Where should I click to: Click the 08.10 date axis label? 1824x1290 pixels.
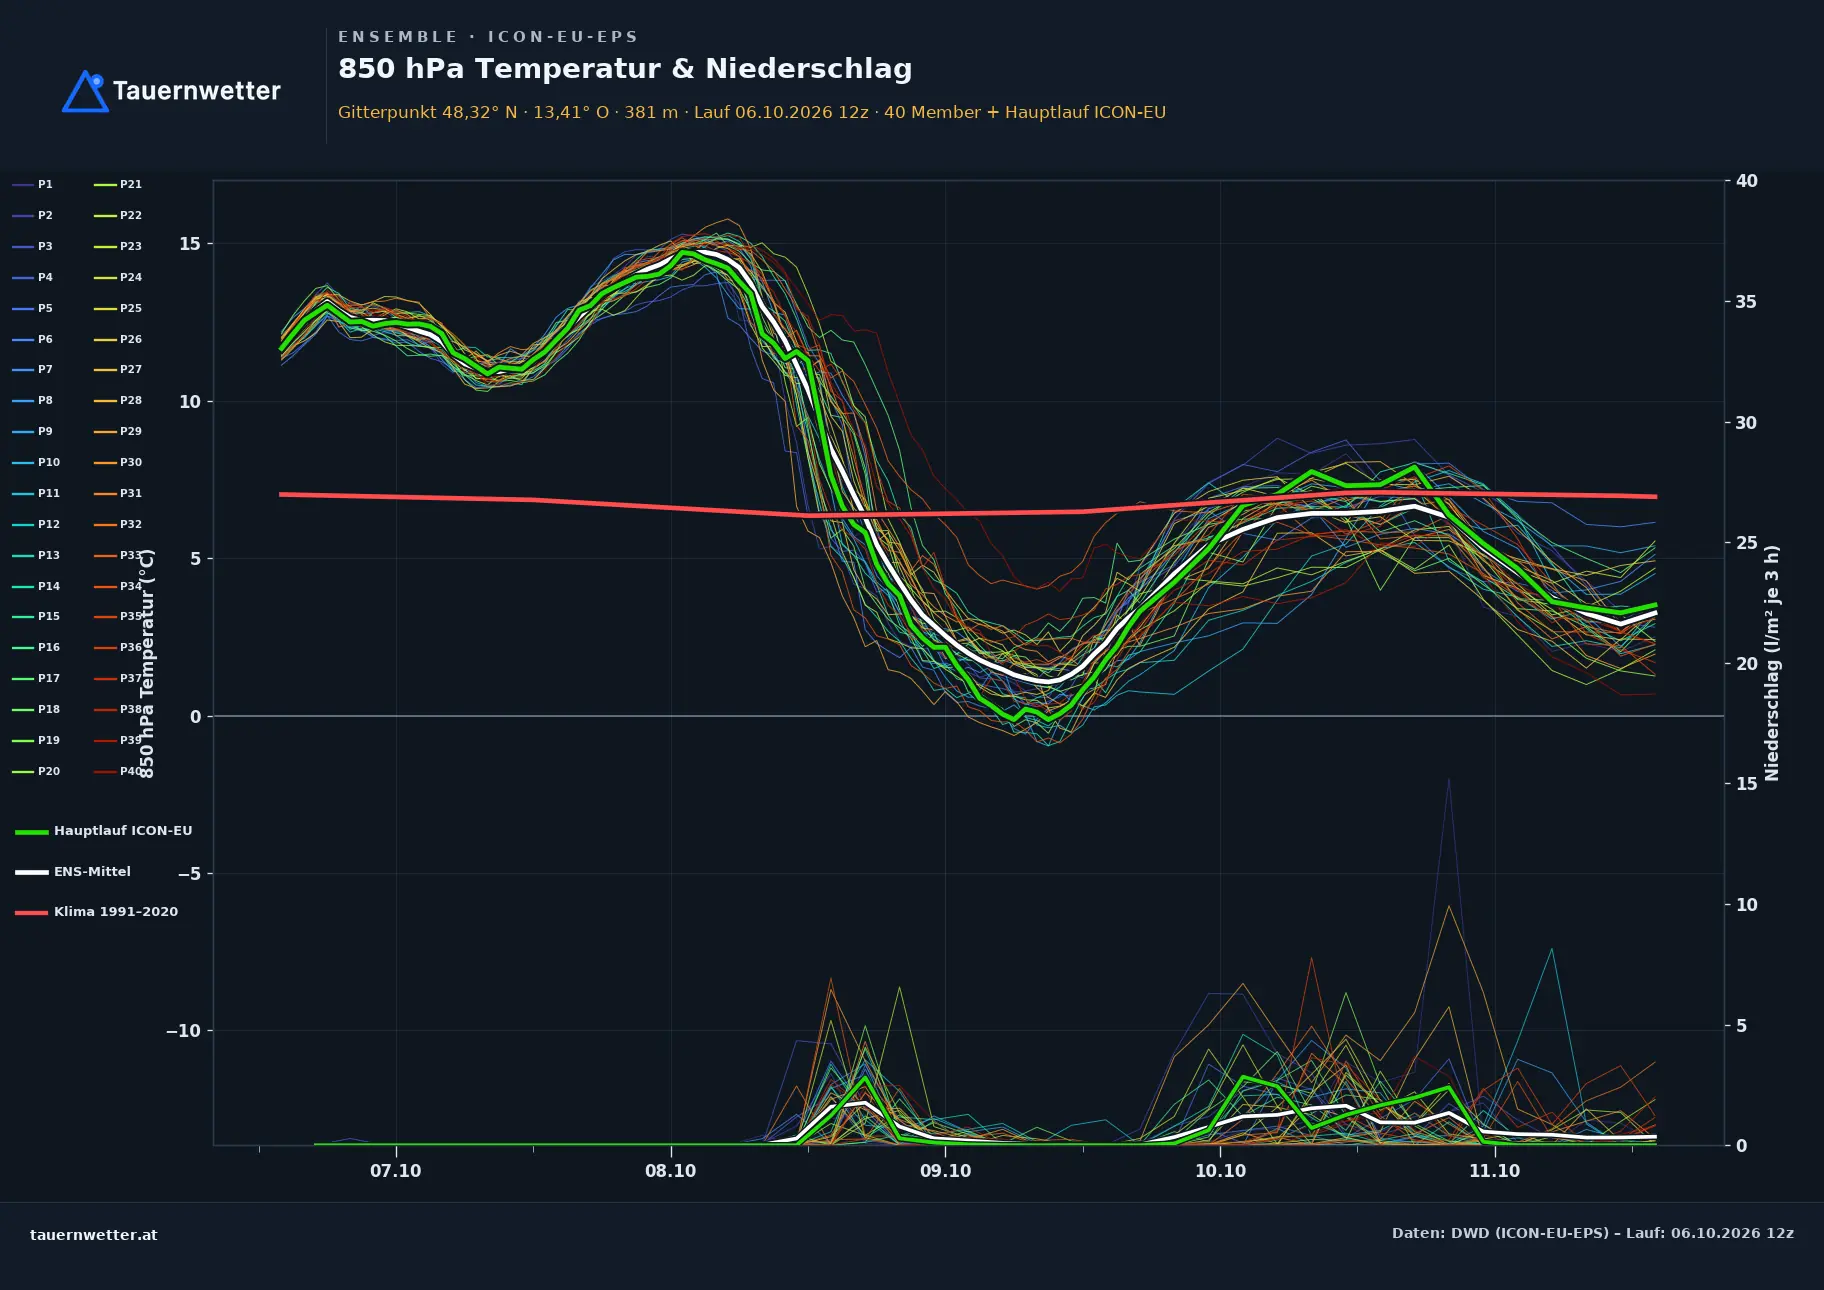pos(671,1171)
